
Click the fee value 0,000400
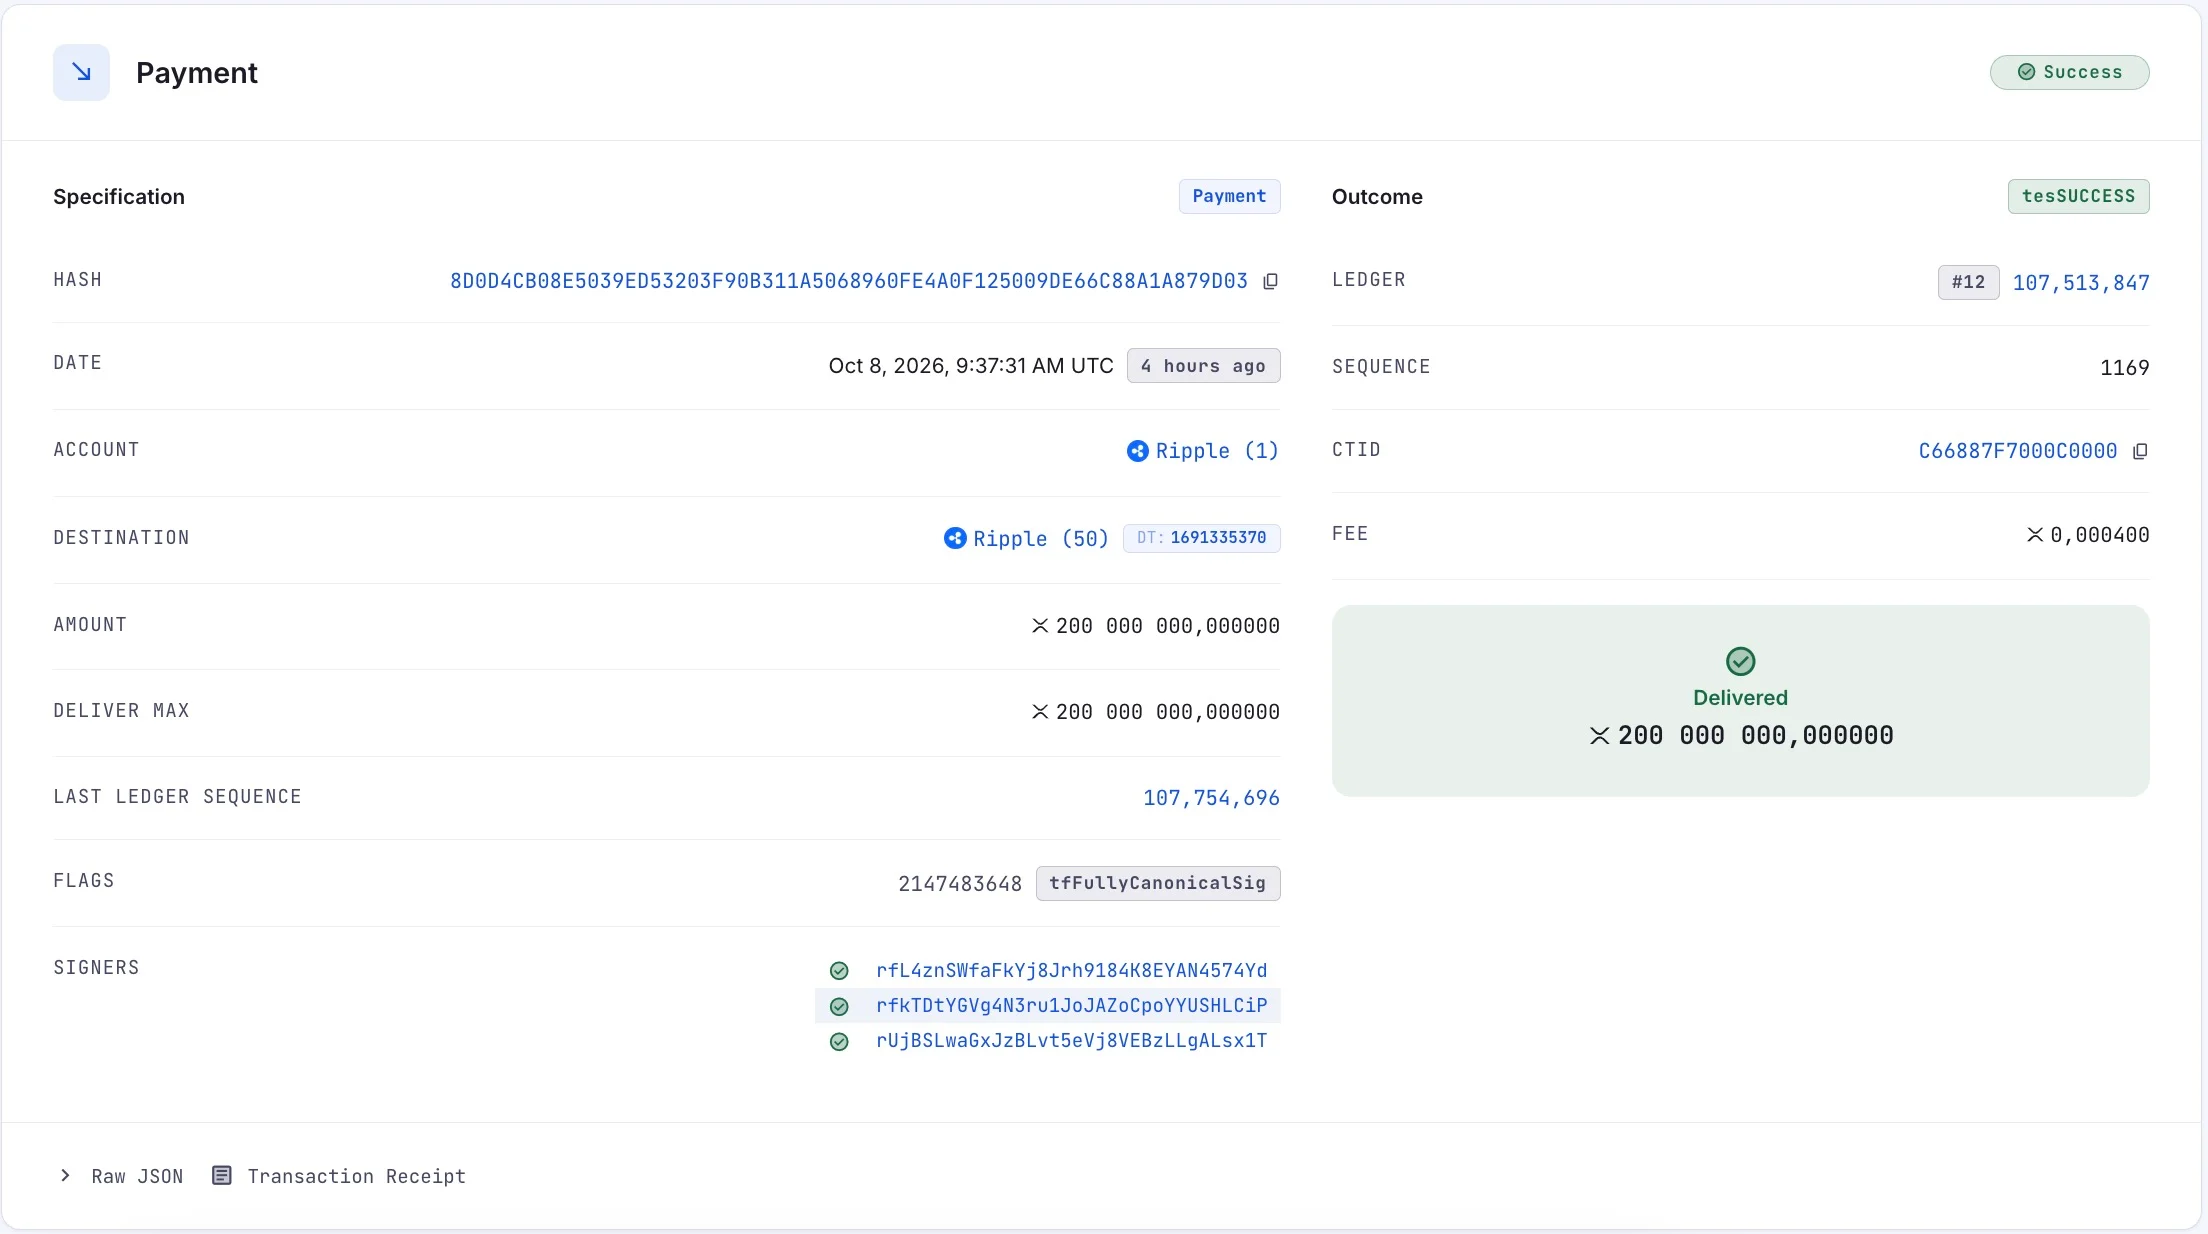(2099, 535)
